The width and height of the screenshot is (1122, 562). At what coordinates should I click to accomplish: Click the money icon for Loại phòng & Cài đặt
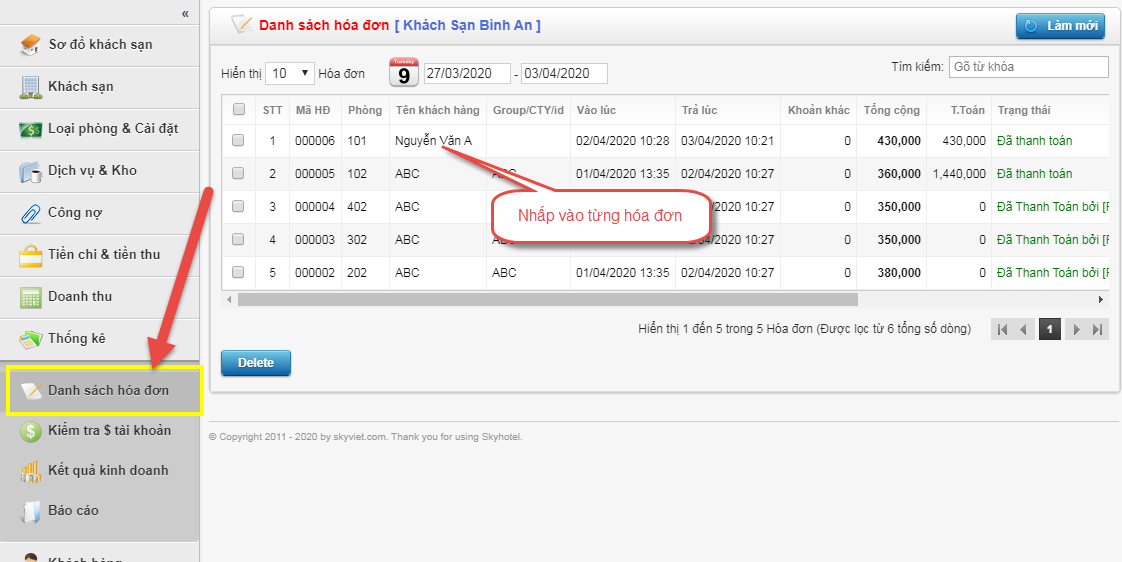(x=30, y=129)
